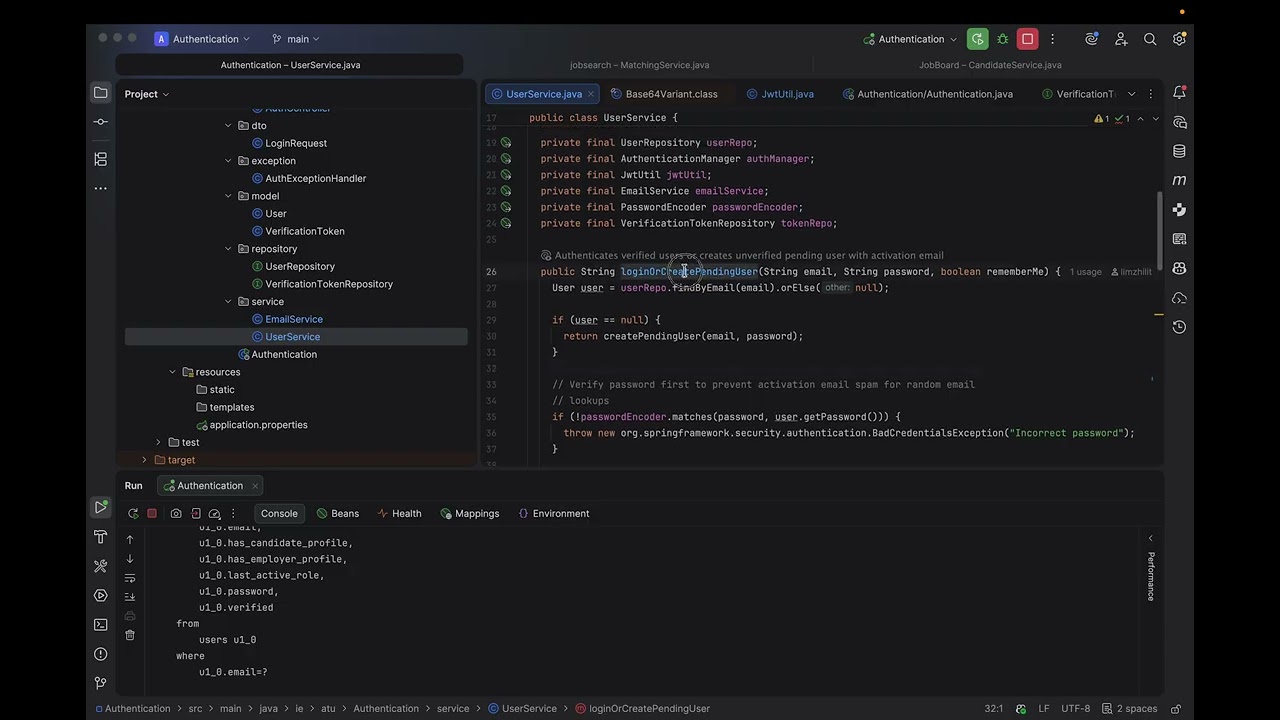Screen dimensions: 1280x720
Task: Close the UserService.java editor tab
Action: pyautogui.click(x=591, y=94)
